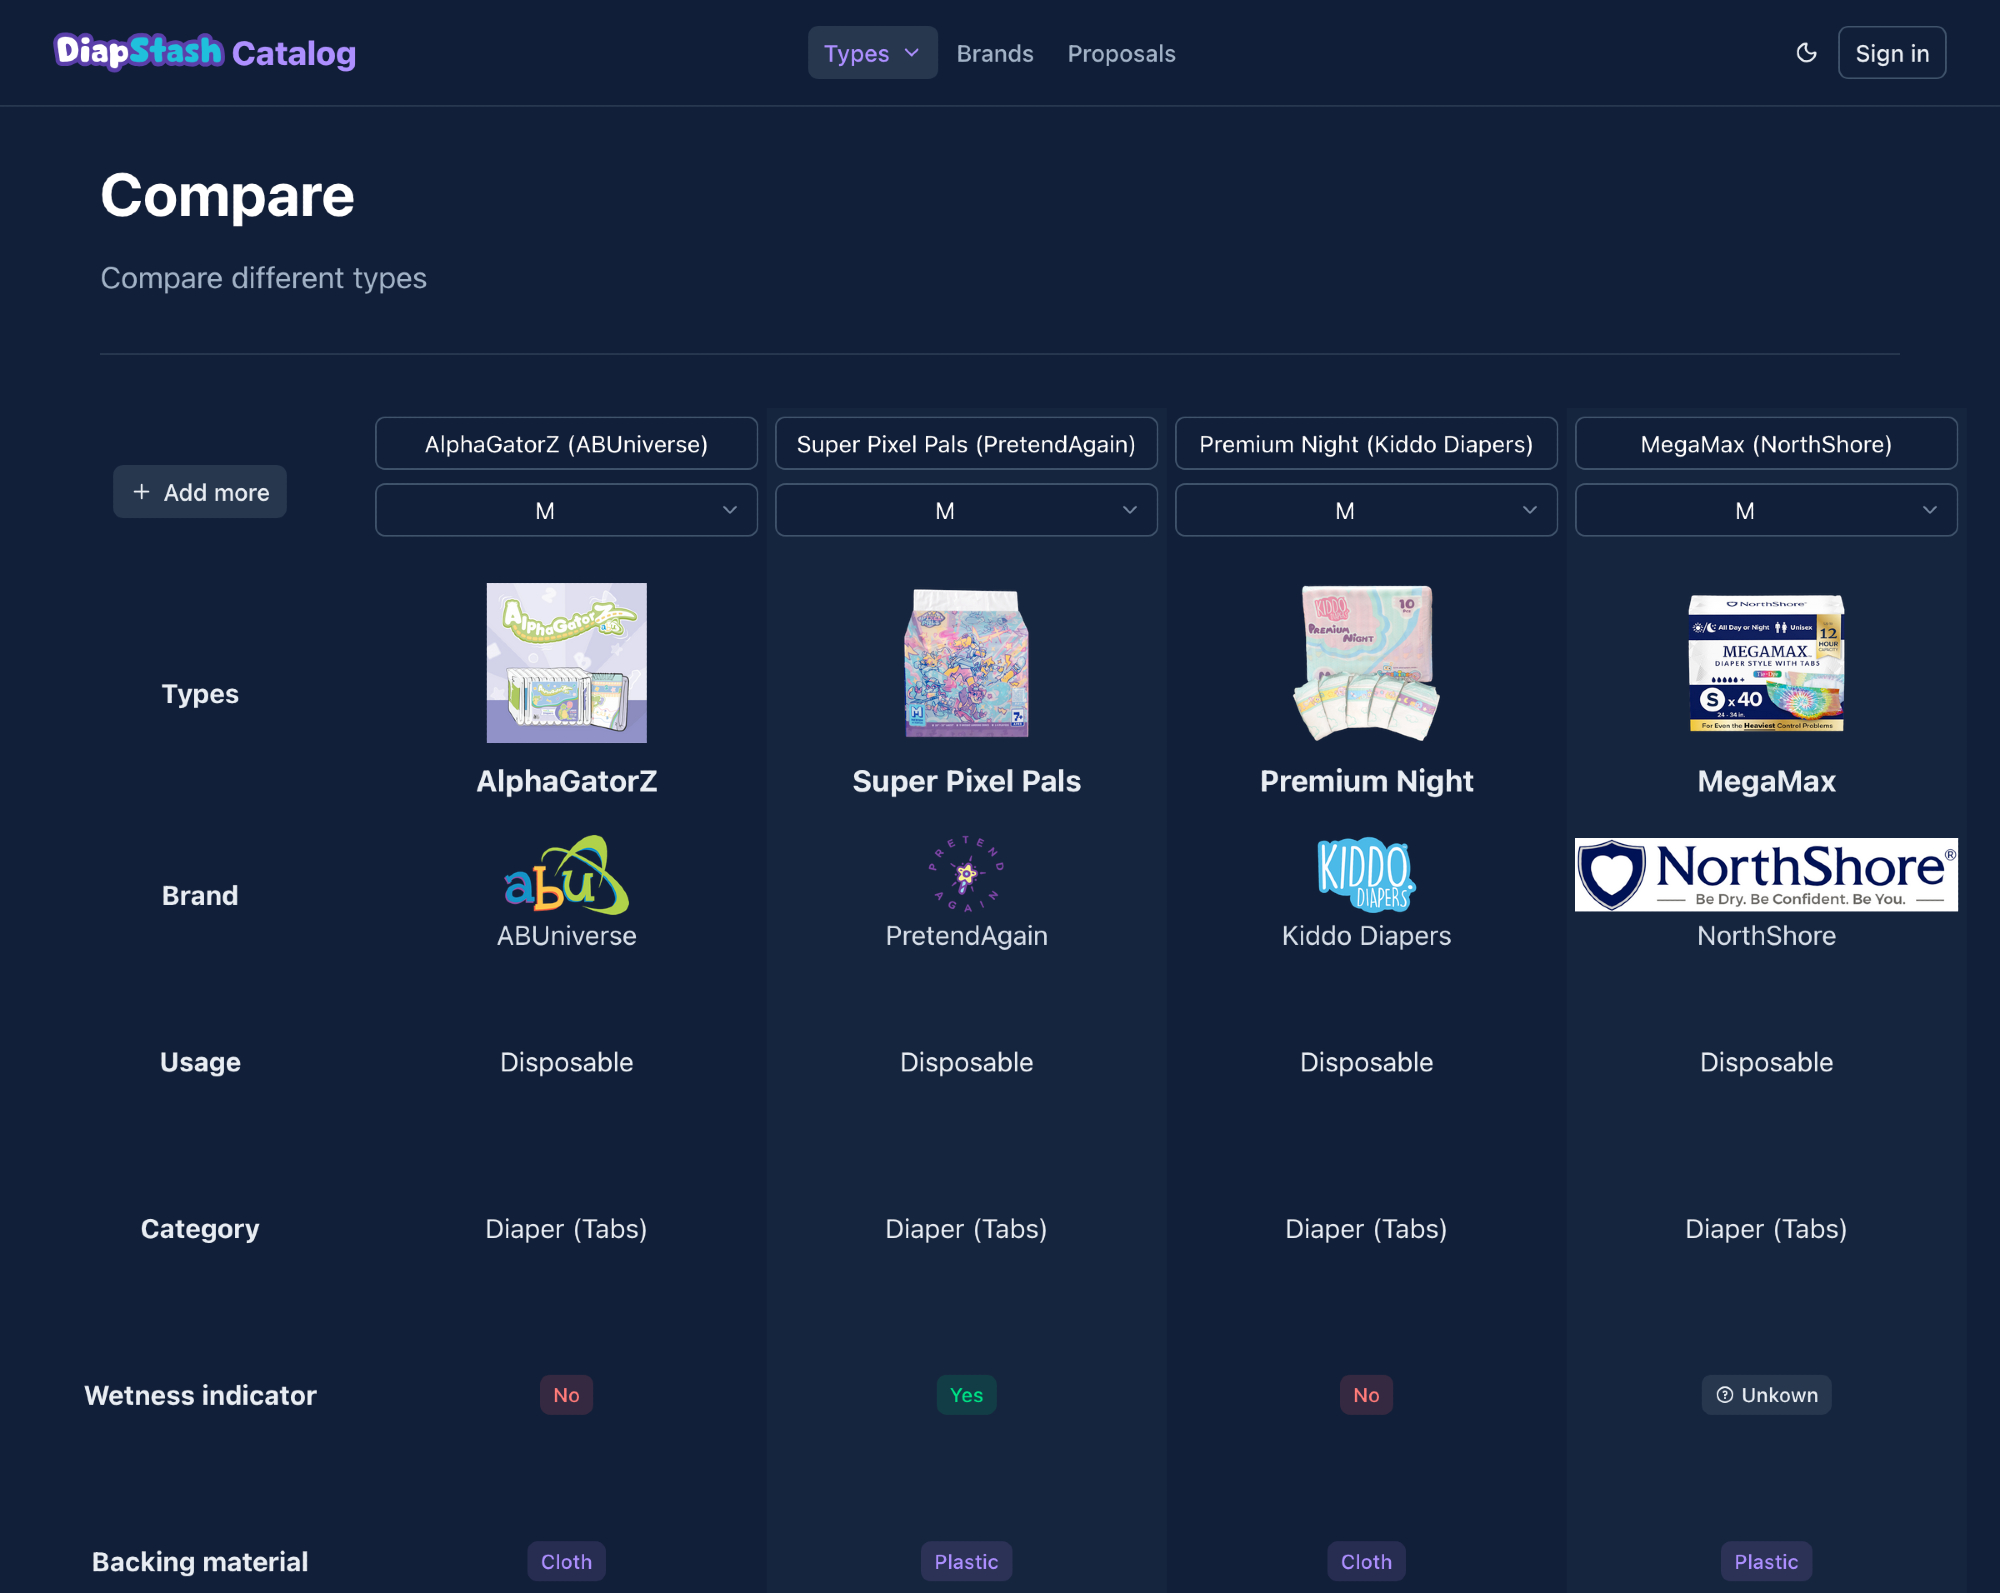Open the Super Pixel Pals package image
The height and width of the screenshot is (1593, 2000).
966,662
